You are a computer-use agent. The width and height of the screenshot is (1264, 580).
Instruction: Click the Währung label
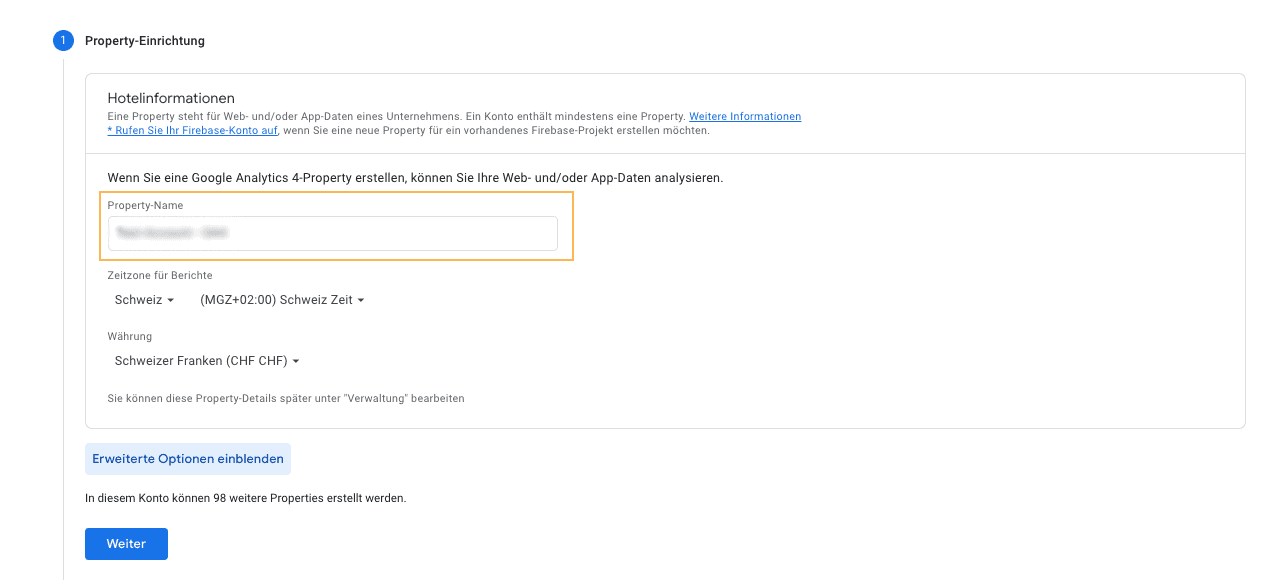pyautogui.click(x=130, y=336)
